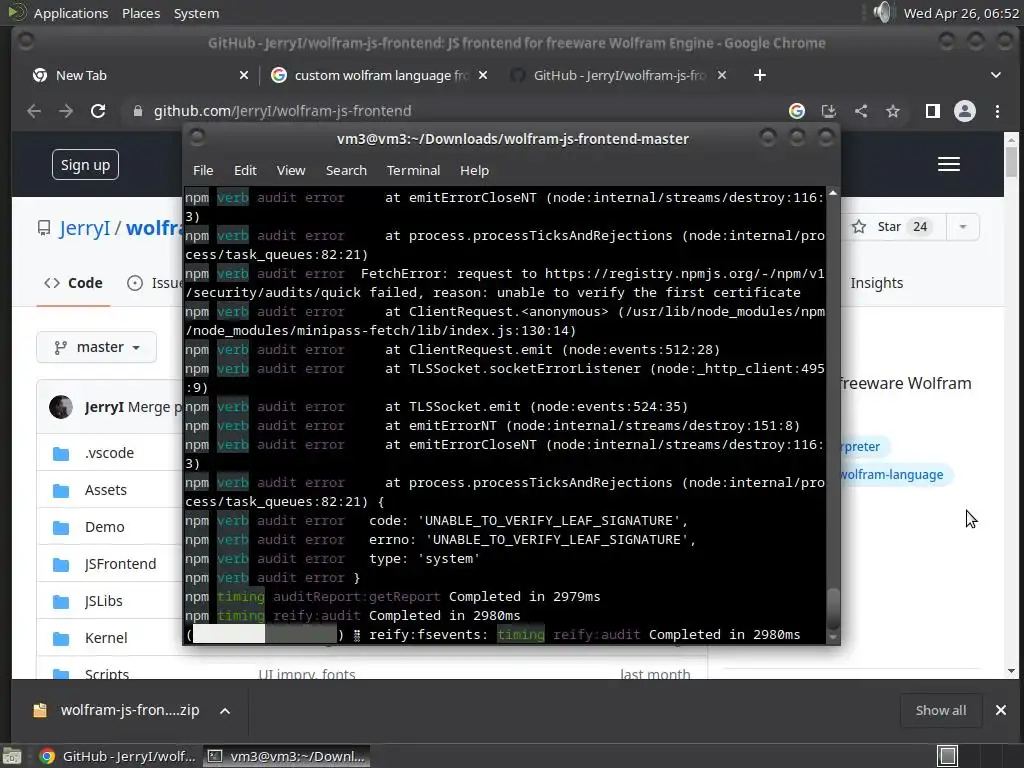Open the System menu in the top panel

pyautogui.click(x=196, y=13)
